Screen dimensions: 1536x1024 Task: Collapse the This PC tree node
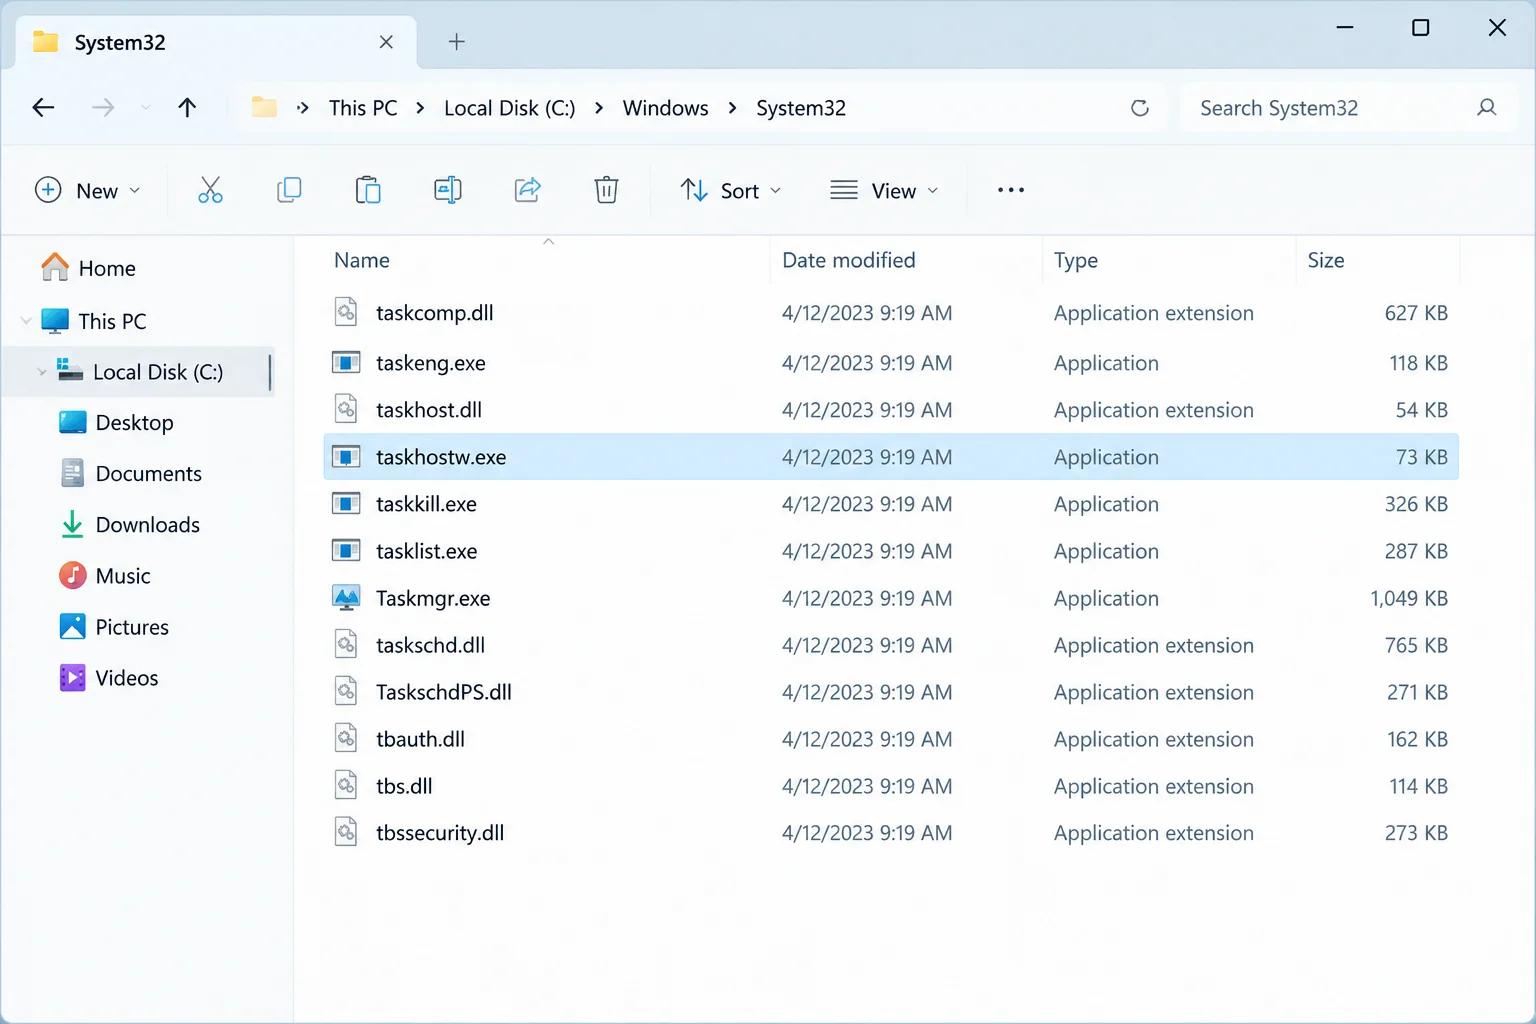26,321
